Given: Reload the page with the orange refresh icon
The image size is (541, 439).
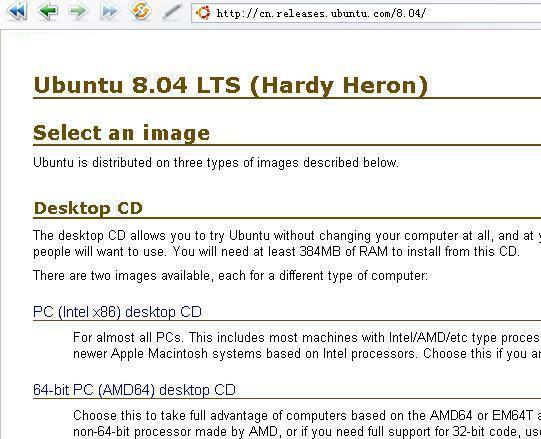Looking at the screenshot, I should 140,10.
